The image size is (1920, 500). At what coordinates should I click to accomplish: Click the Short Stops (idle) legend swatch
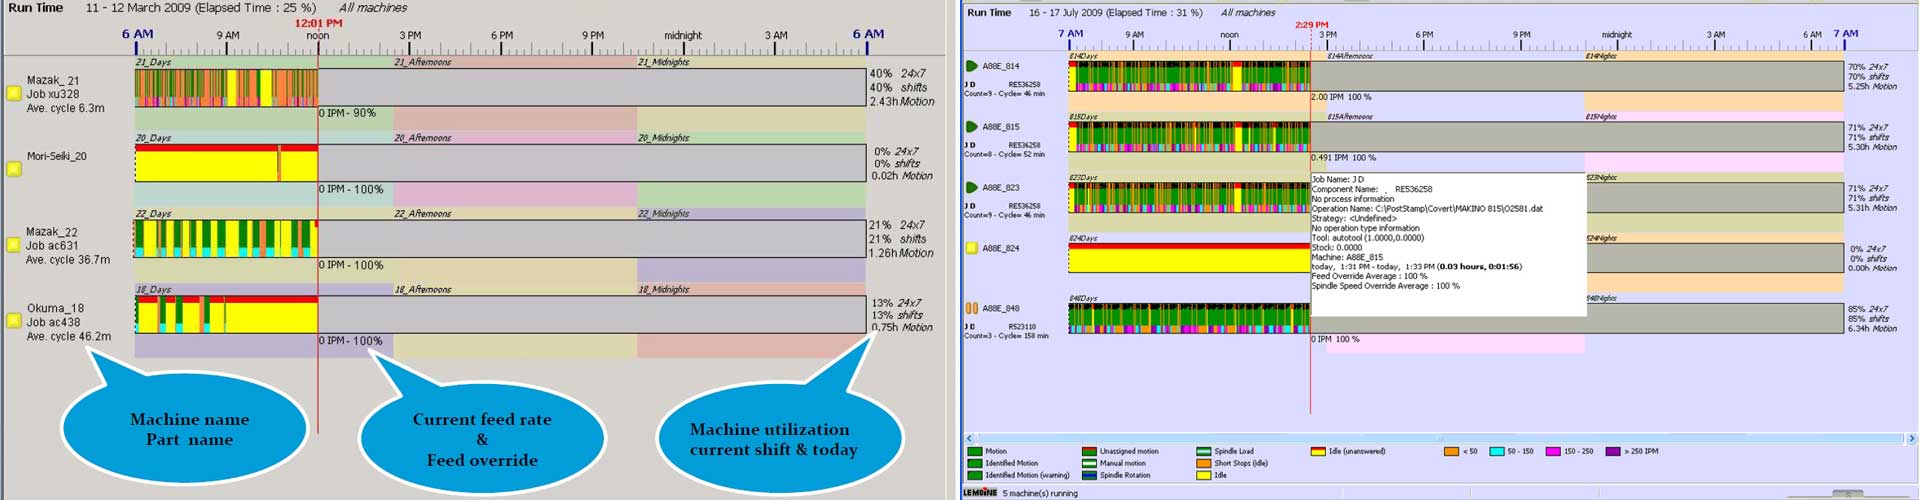(1204, 463)
